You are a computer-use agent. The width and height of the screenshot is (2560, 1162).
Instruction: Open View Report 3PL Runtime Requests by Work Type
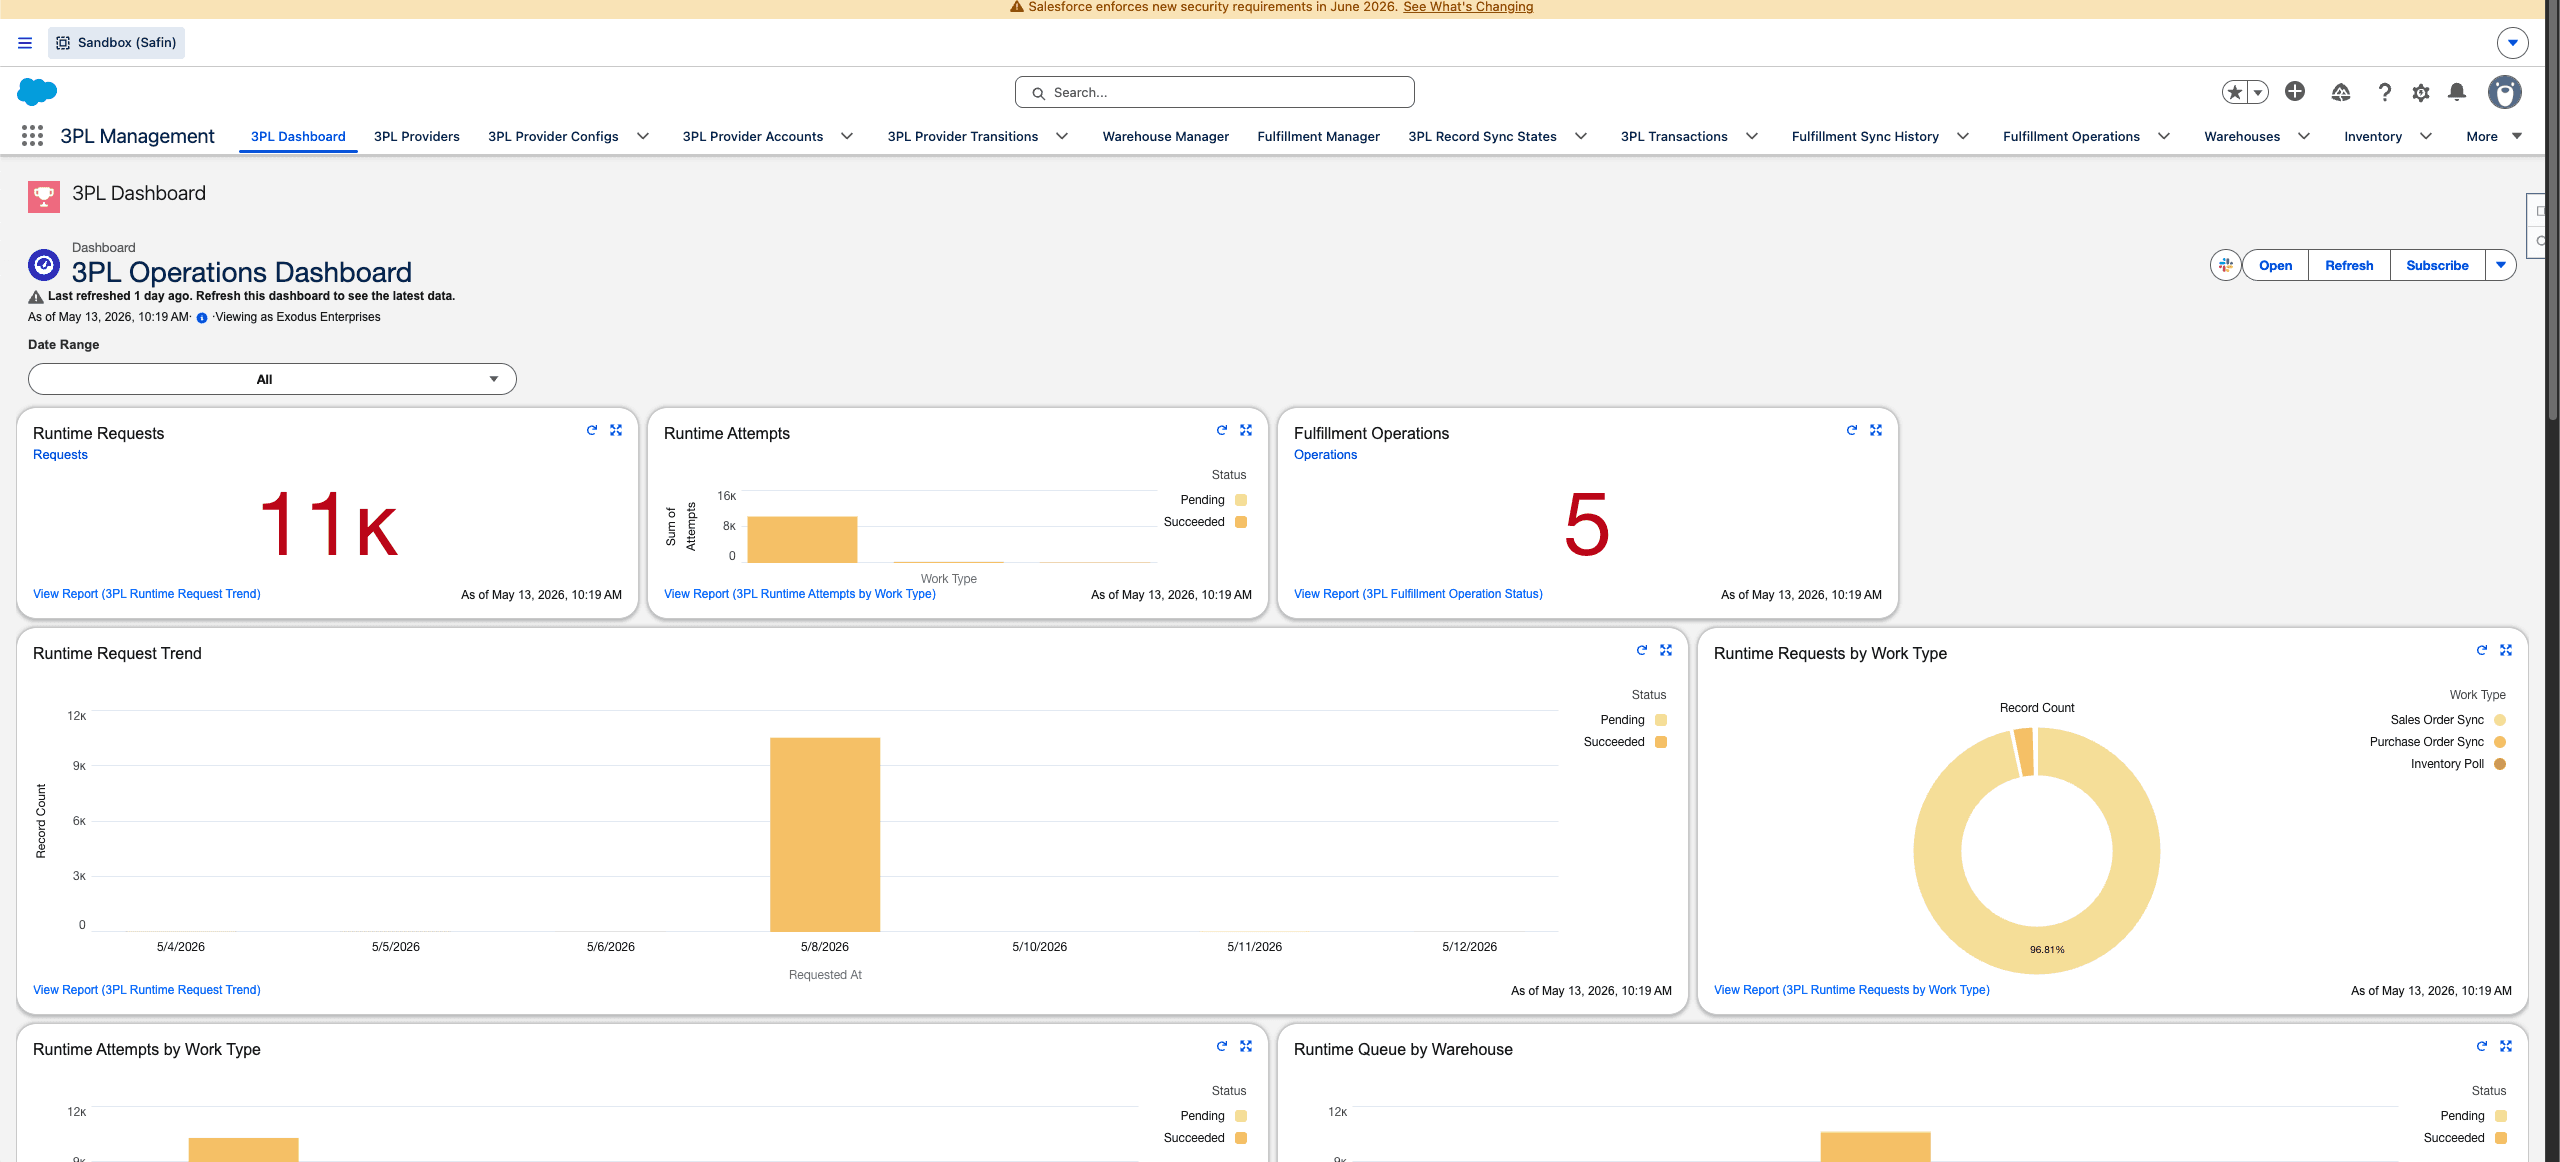pyautogui.click(x=1852, y=990)
